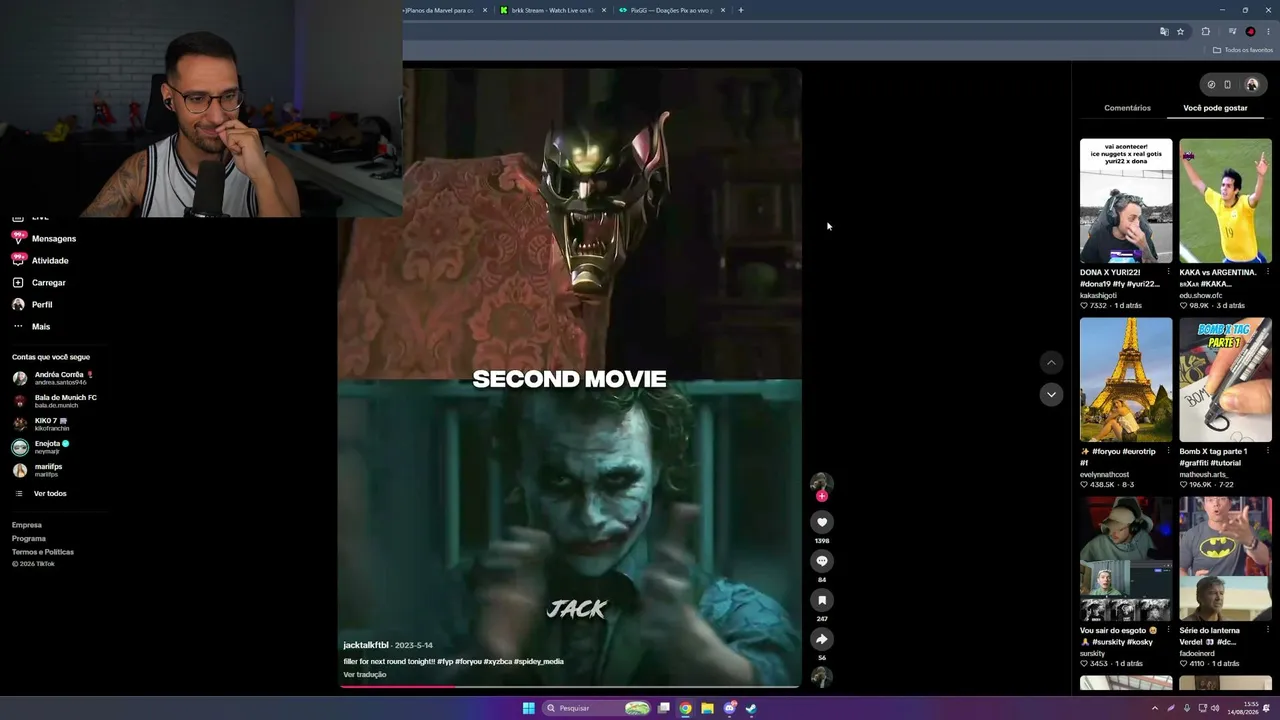The height and width of the screenshot is (720, 1280).
Task: Switch to the brkk Stream Kick tab
Action: (553, 10)
